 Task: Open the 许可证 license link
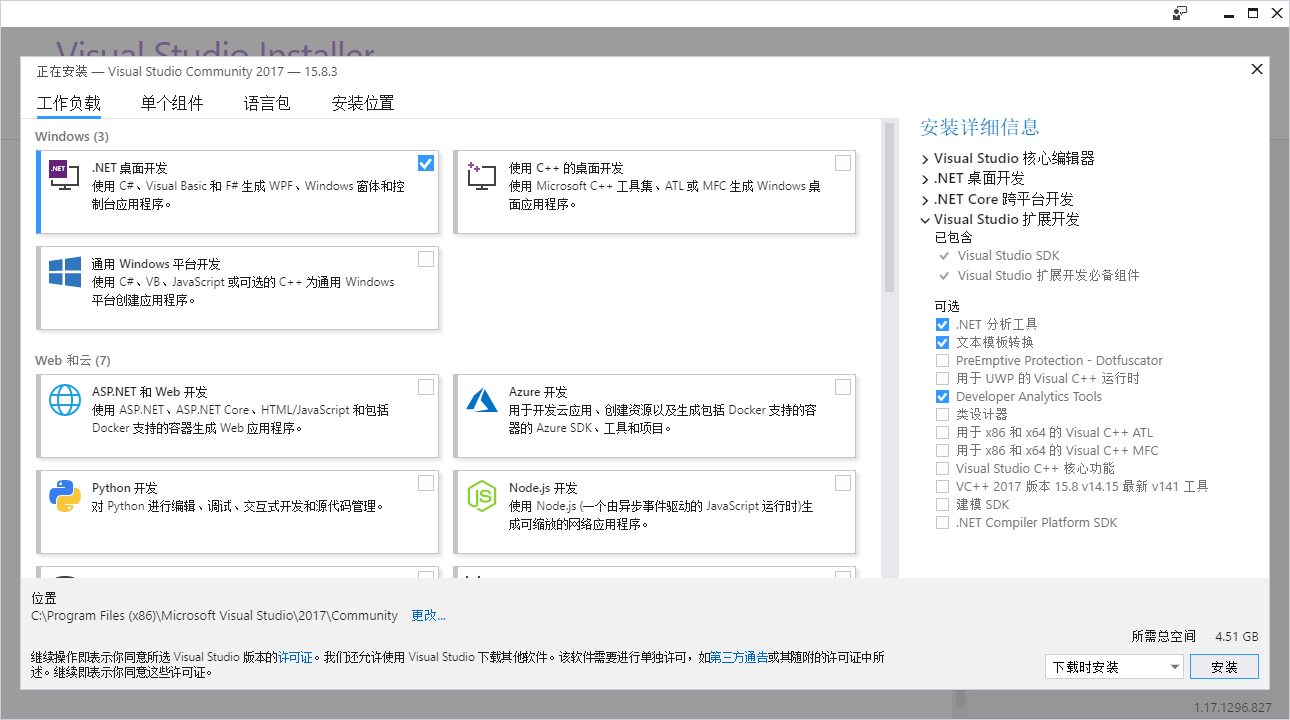(x=295, y=658)
